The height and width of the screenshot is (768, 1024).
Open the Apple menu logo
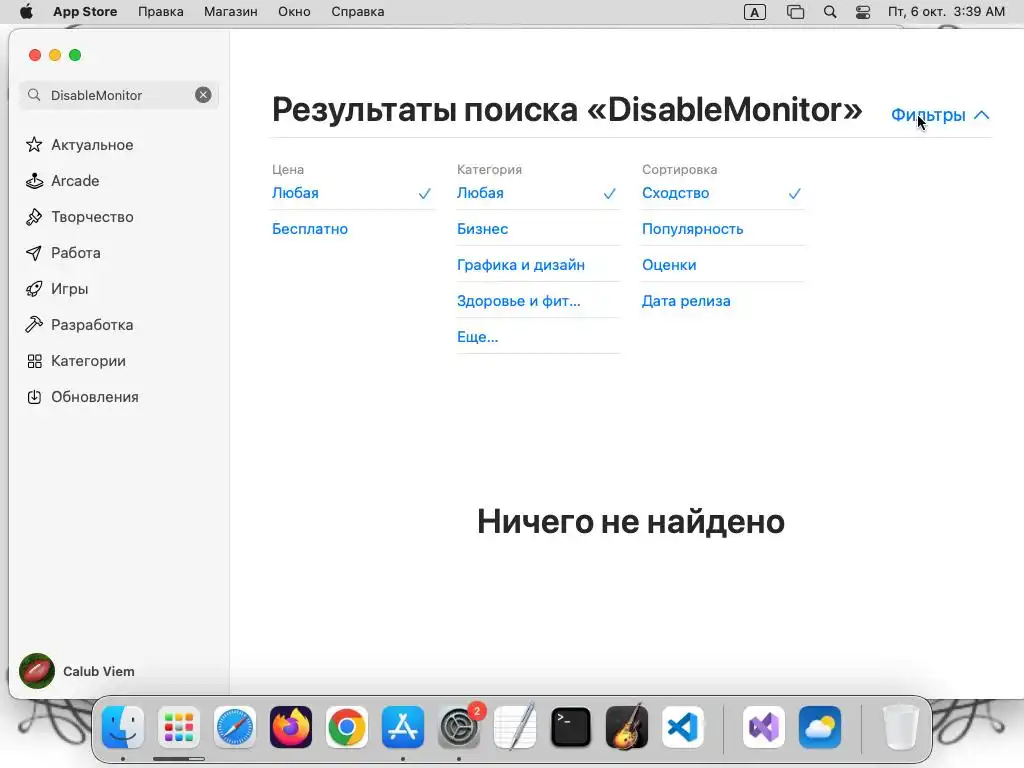(x=26, y=12)
